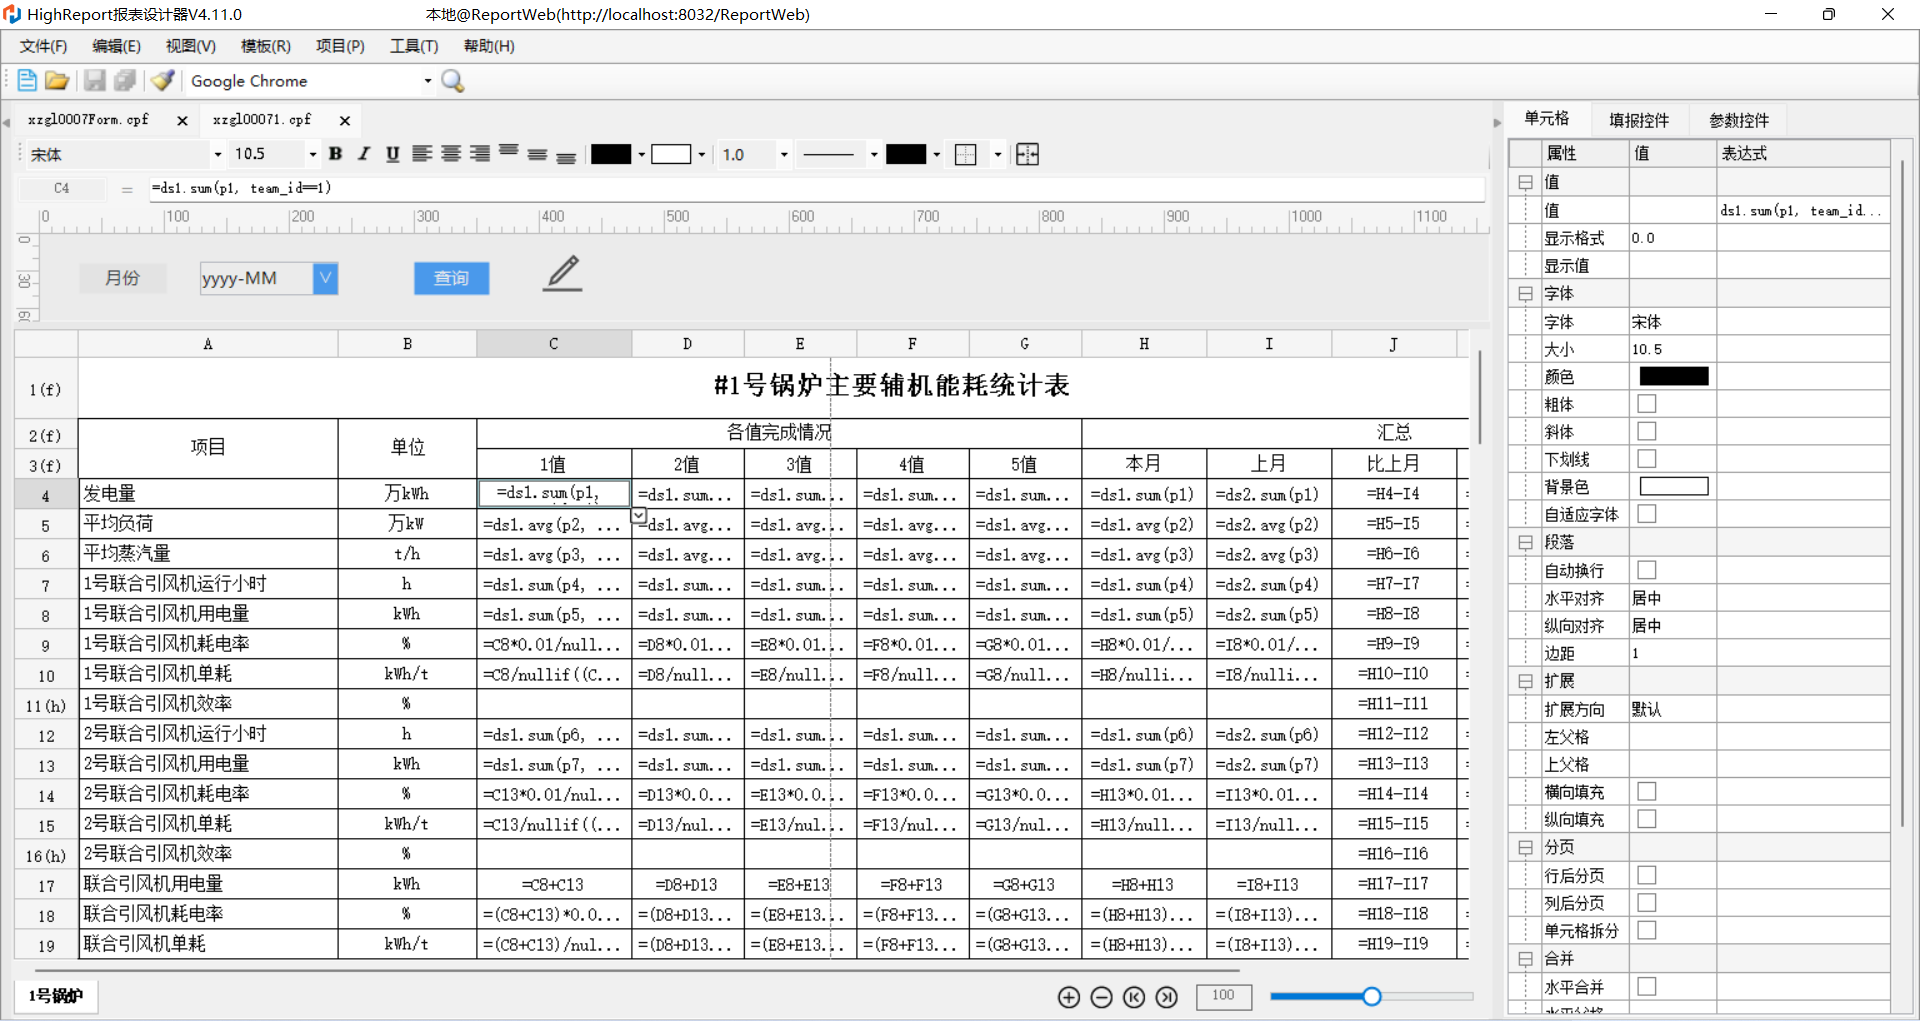1920x1021 pixels.
Task: Switch to the 填报控件 tab
Action: (1638, 120)
